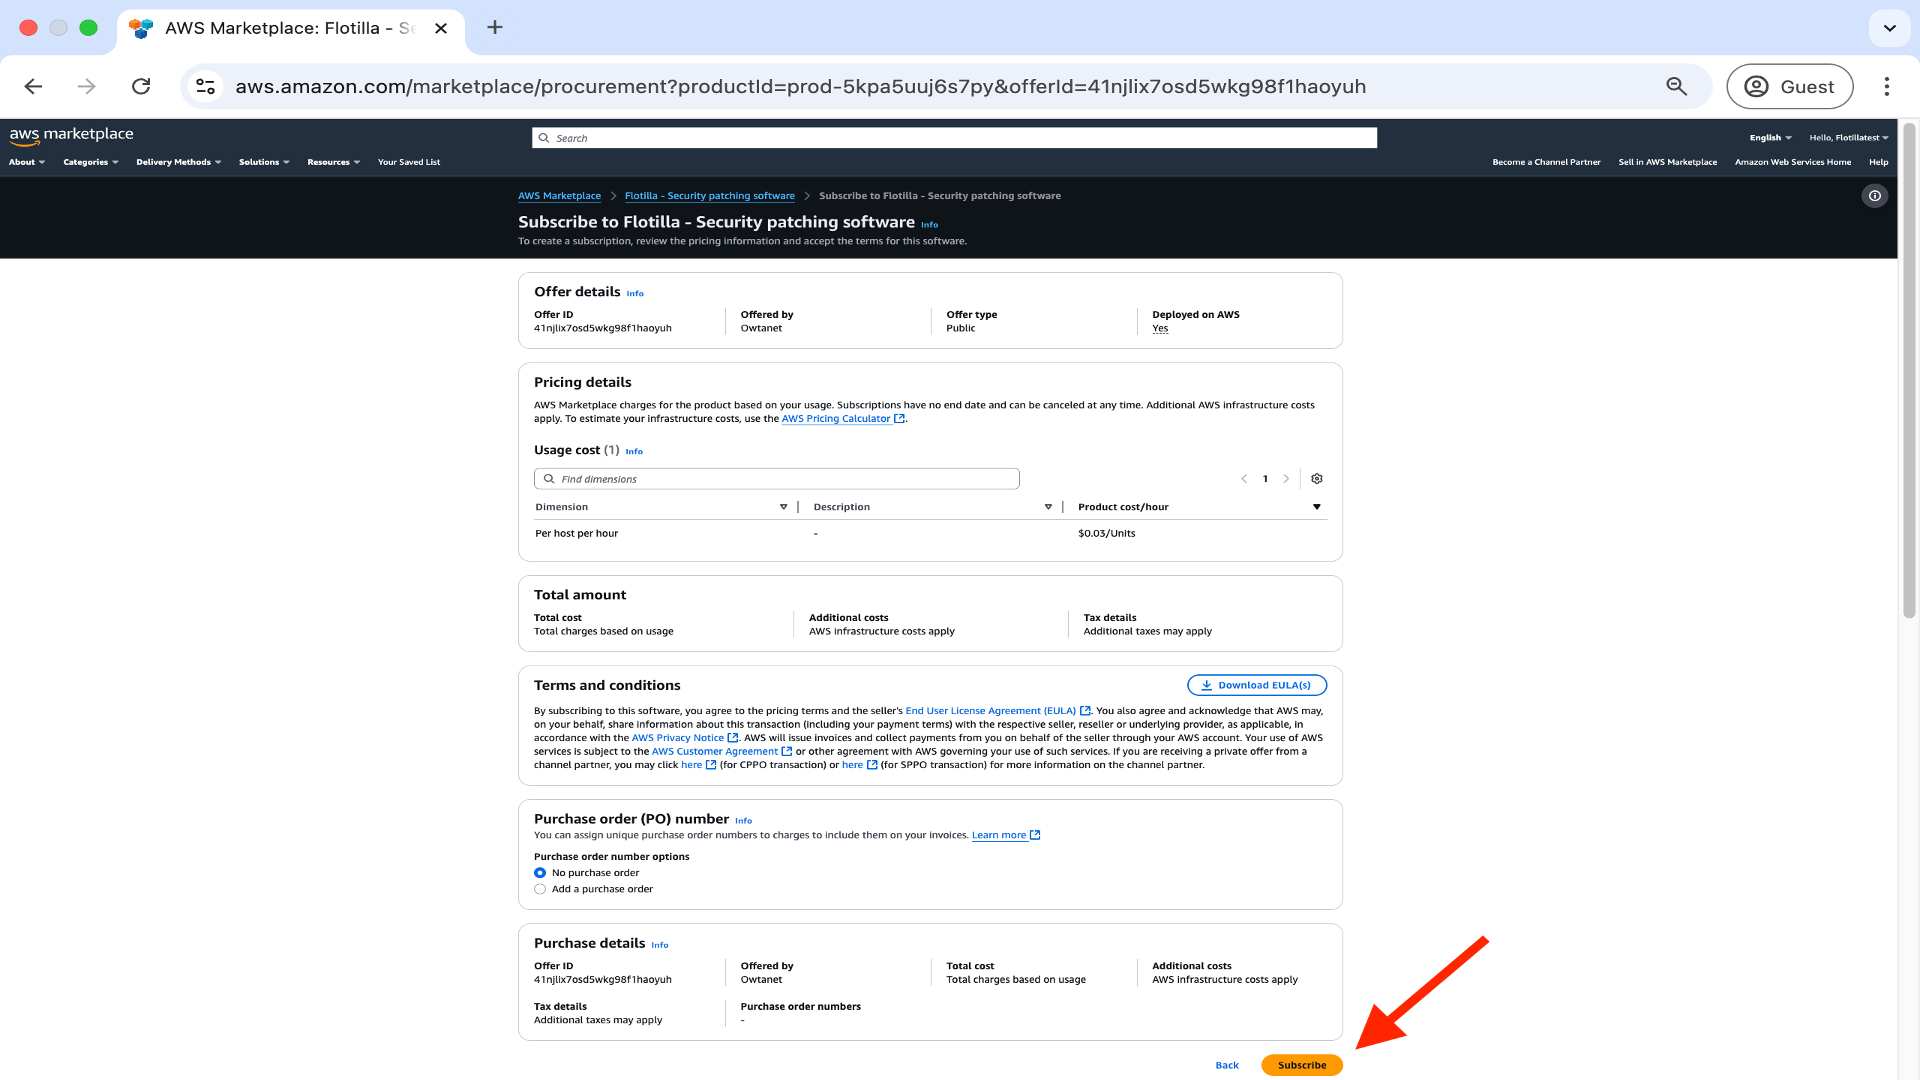
Task: Open the browser three-dot menu
Action: pyautogui.click(x=1887, y=87)
